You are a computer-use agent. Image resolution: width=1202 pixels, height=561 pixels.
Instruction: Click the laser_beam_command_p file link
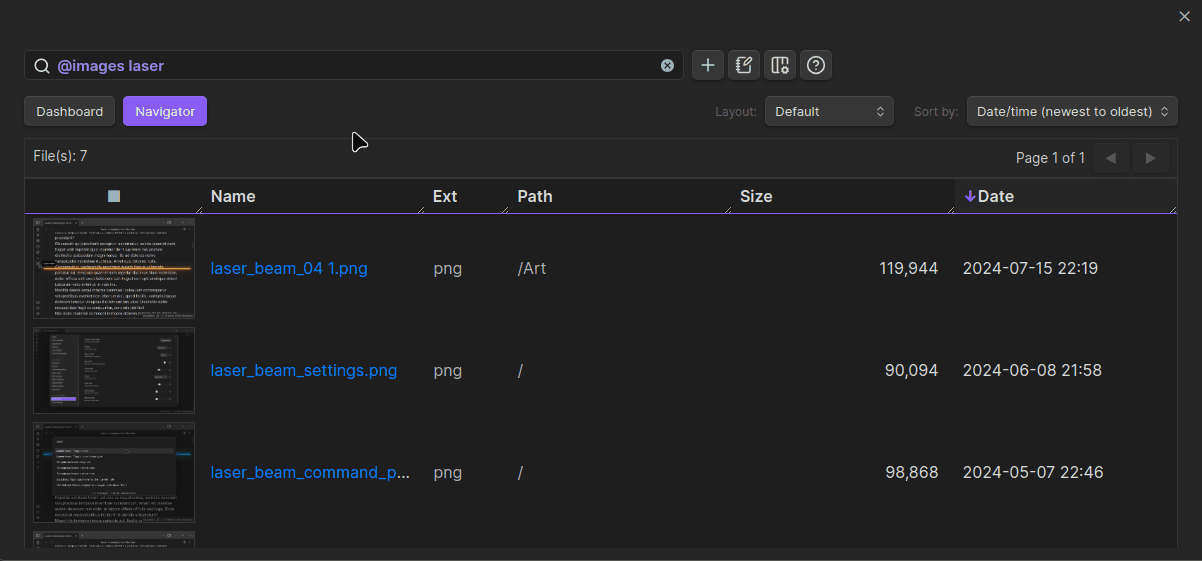tap(310, 472)
